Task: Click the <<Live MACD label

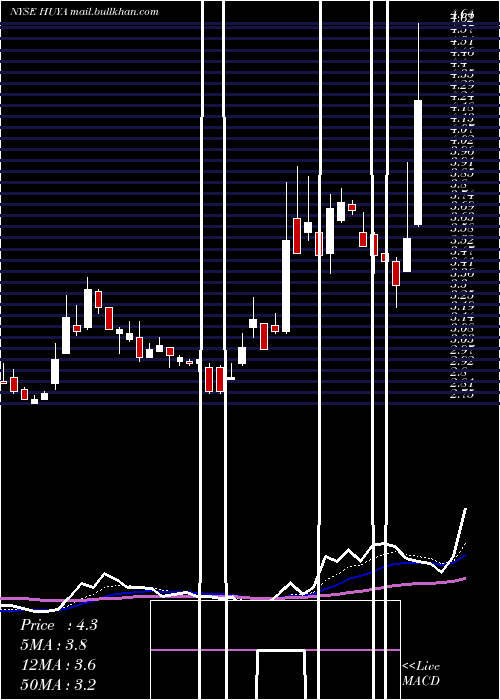Action: tap(421, 673)
